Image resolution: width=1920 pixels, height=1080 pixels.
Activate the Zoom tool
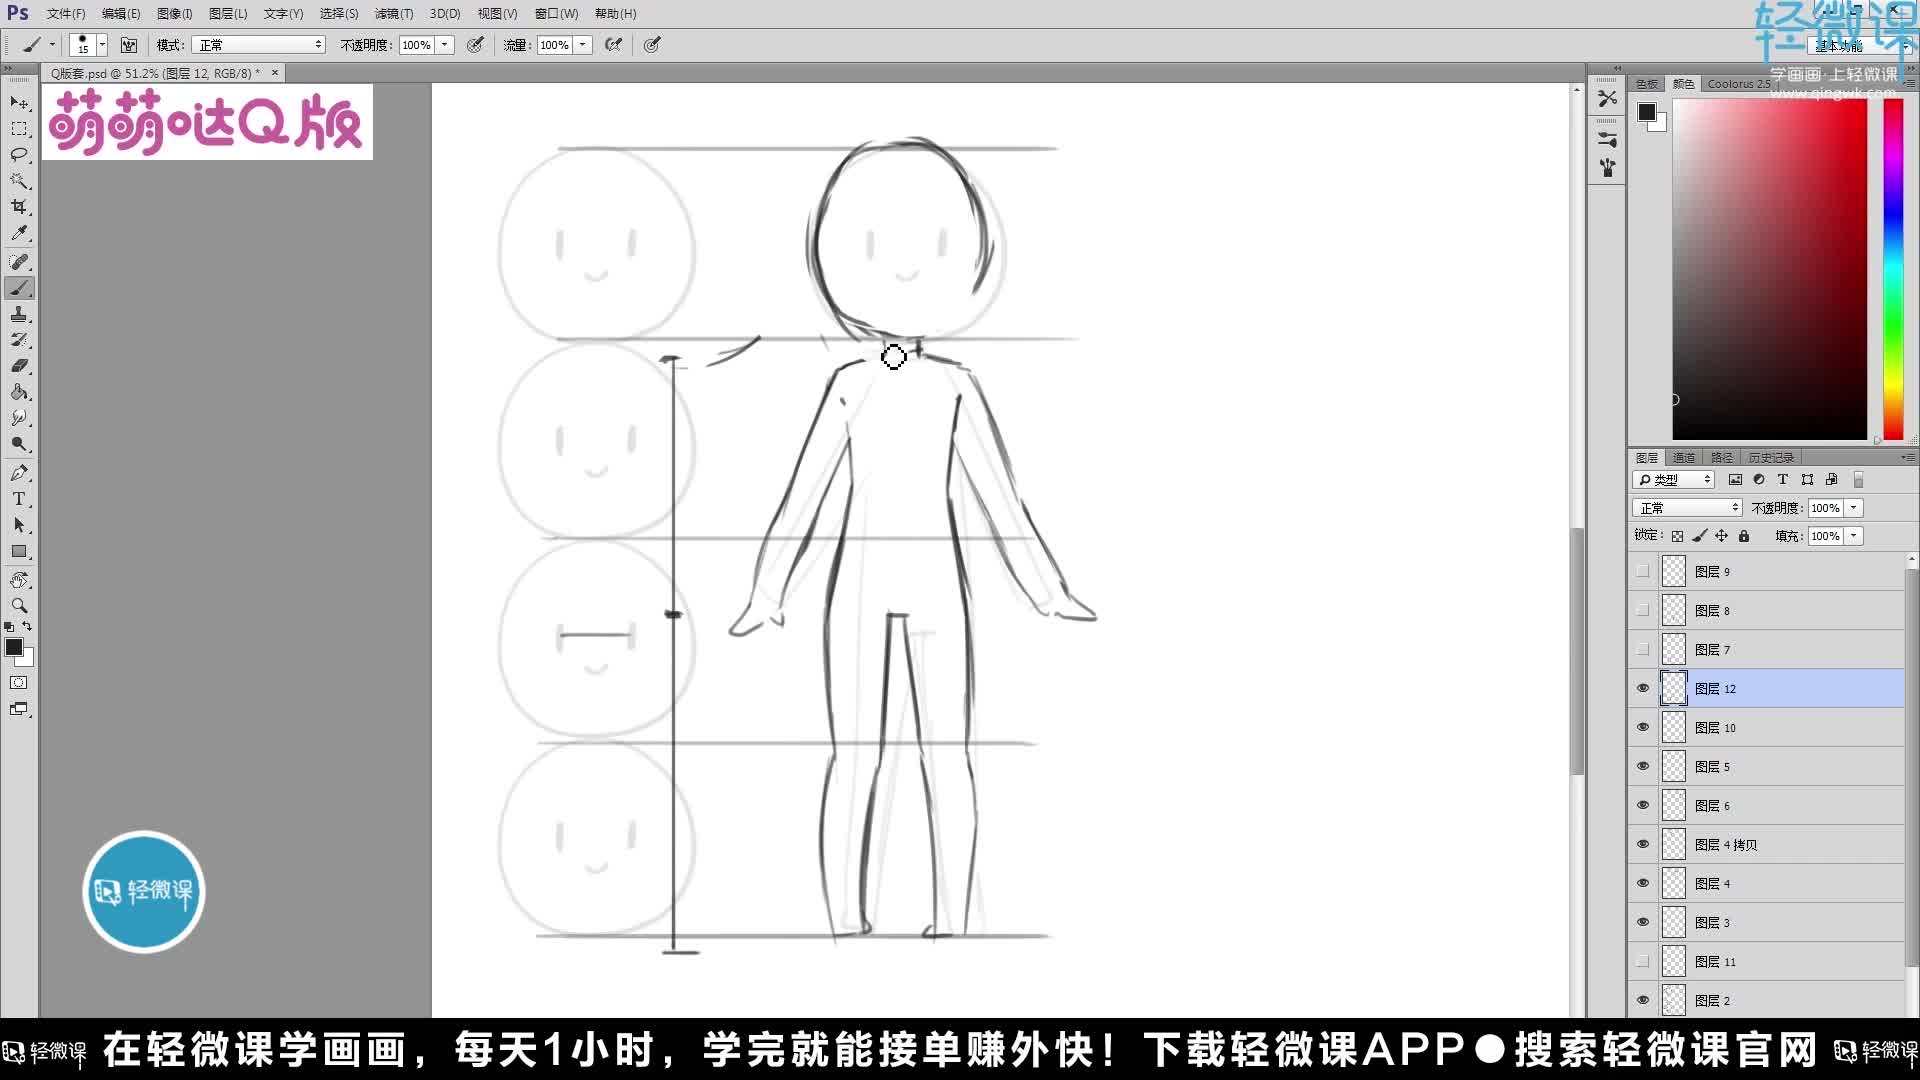click(x=19, y=605)
